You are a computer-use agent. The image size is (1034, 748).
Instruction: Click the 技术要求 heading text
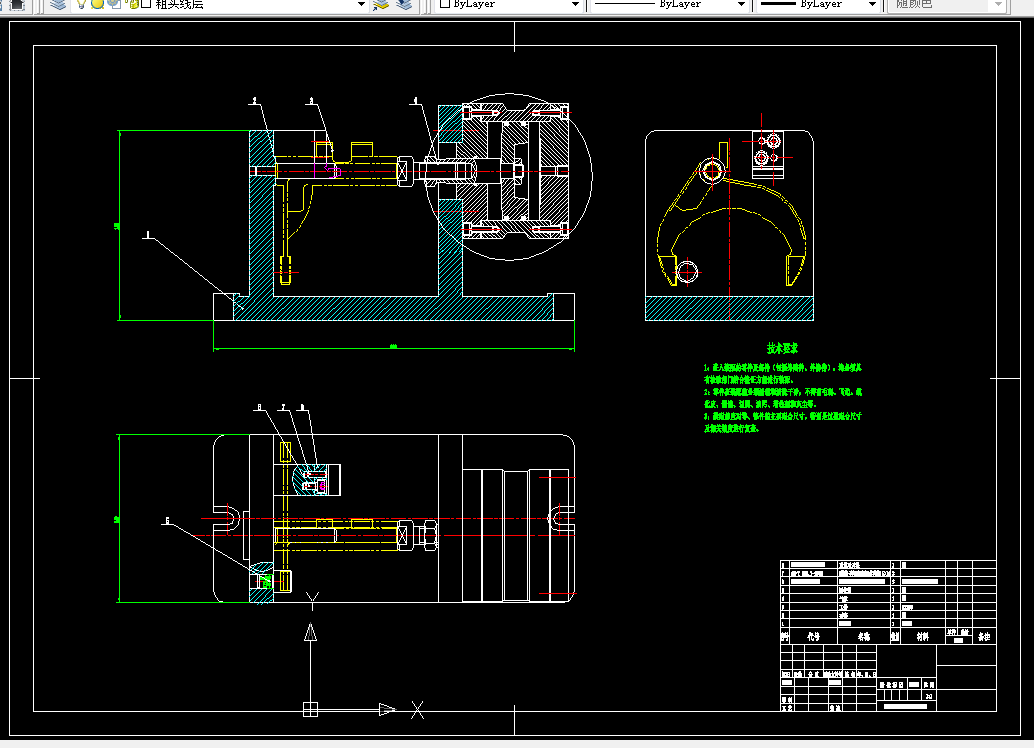coord(782,348)
